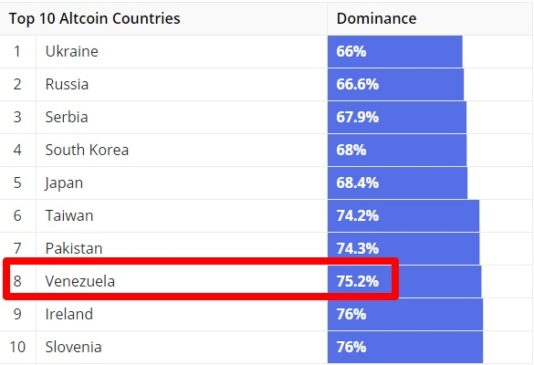Click South Korea in the list

[x=87, y=150]
